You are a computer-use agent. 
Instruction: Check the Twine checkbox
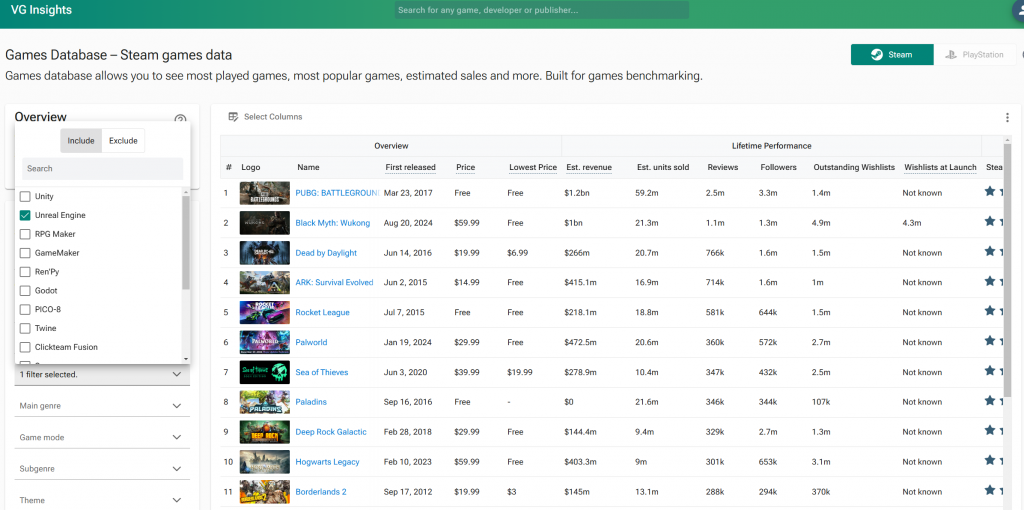tap(25, 328)
